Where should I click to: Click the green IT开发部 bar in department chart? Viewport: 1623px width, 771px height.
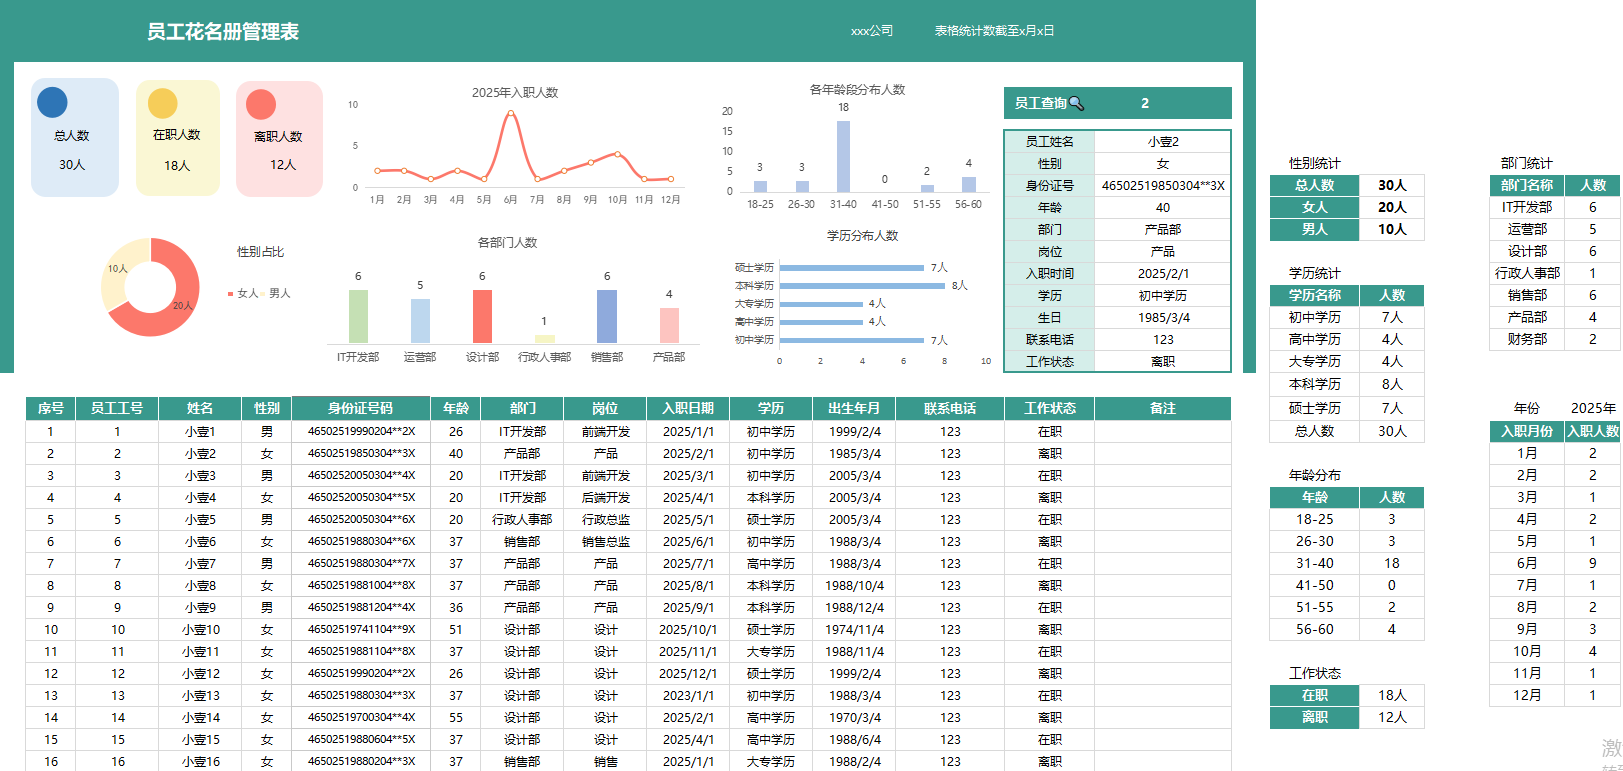pos(358,317)
